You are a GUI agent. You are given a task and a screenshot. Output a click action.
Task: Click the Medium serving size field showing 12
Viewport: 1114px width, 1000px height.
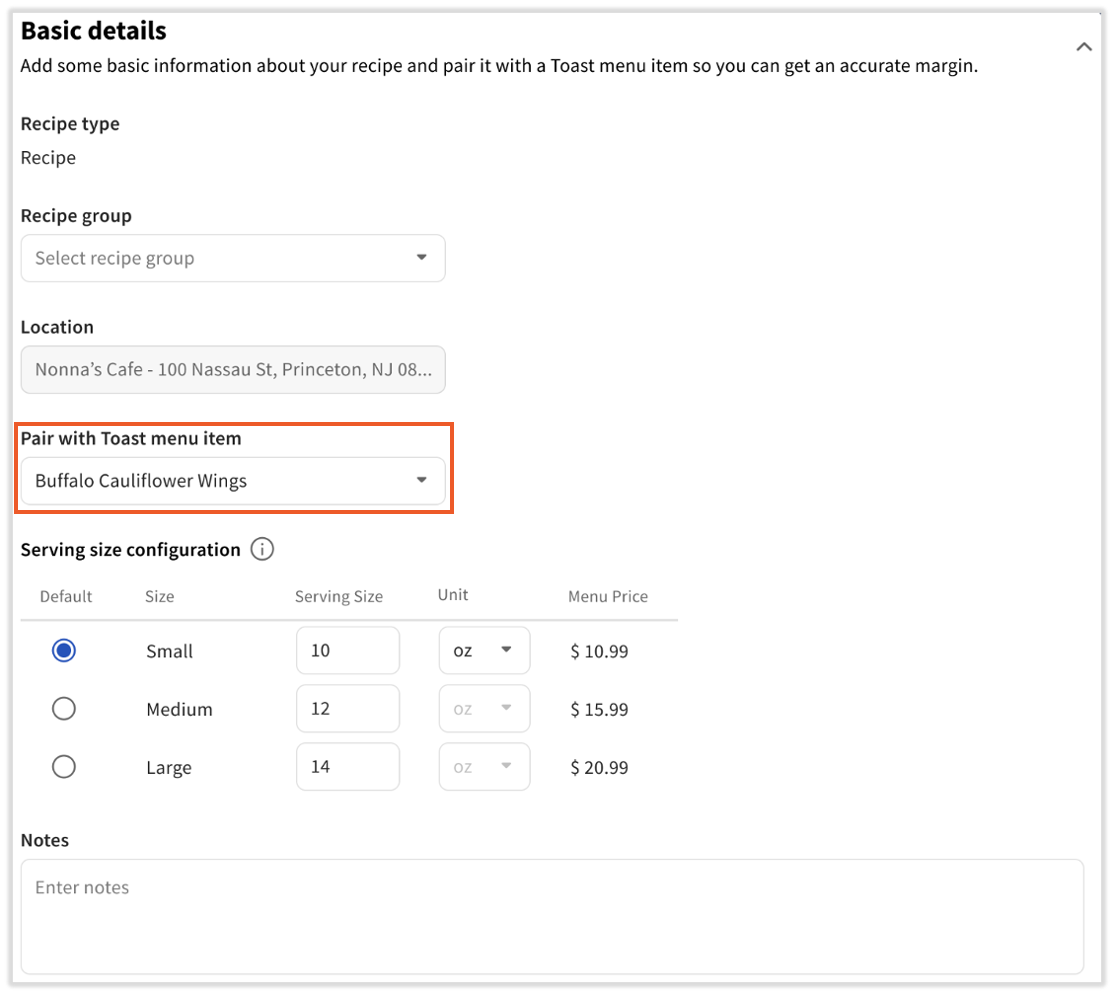(x=347, y=709)
